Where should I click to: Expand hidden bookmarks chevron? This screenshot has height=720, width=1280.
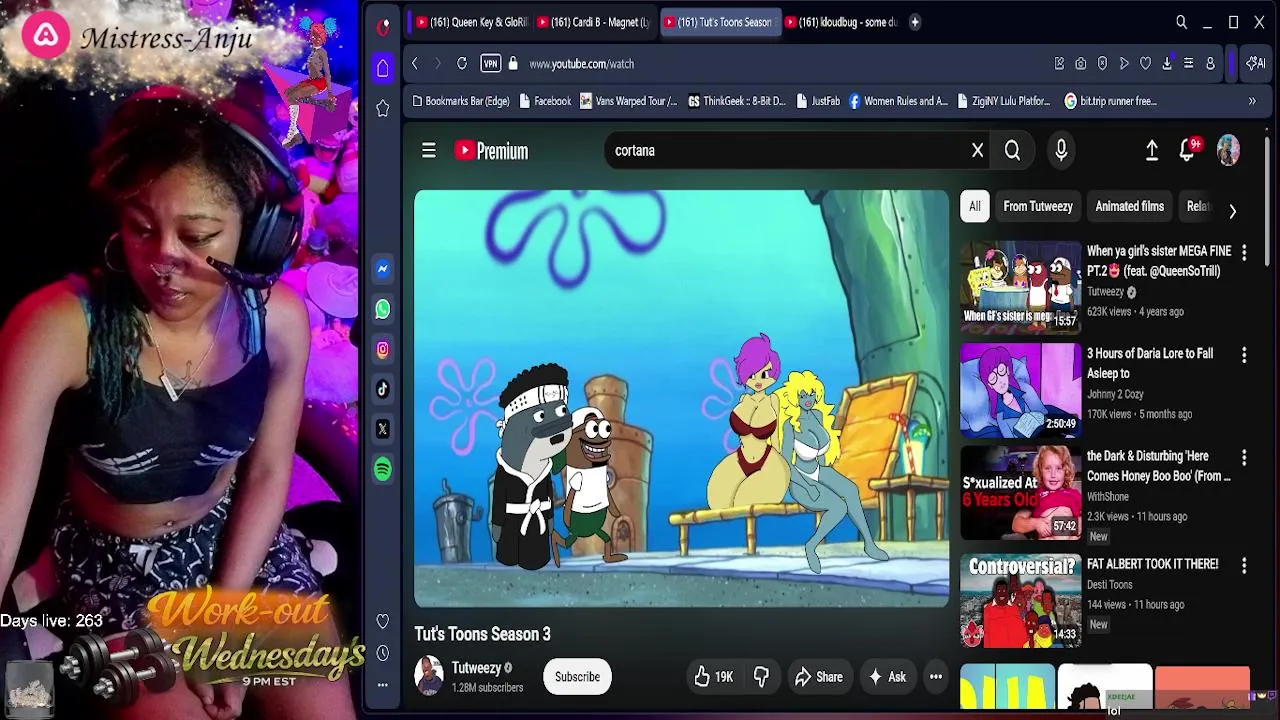tap(1252, 101)
